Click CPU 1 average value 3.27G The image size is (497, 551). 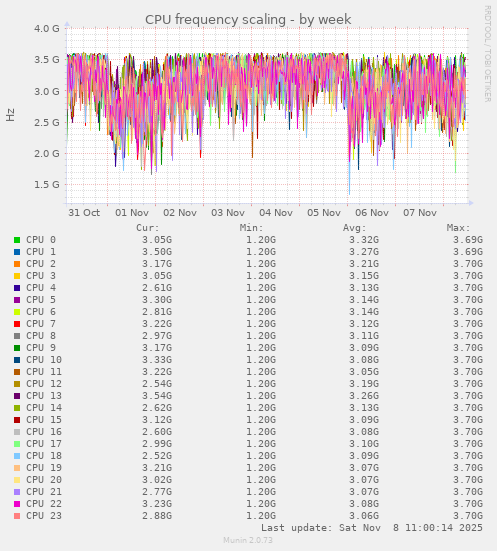click(x=364, y=252)
